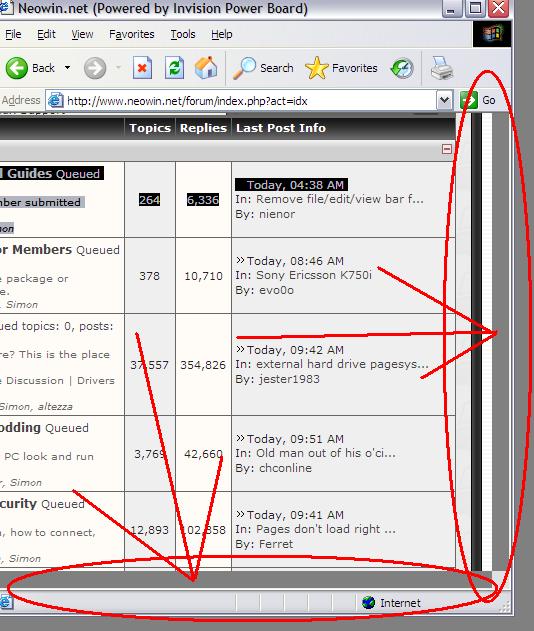Click the arrow icon before 'Today, 09:42 AM'
Screen dimensions: 534x631
[240, 349]
